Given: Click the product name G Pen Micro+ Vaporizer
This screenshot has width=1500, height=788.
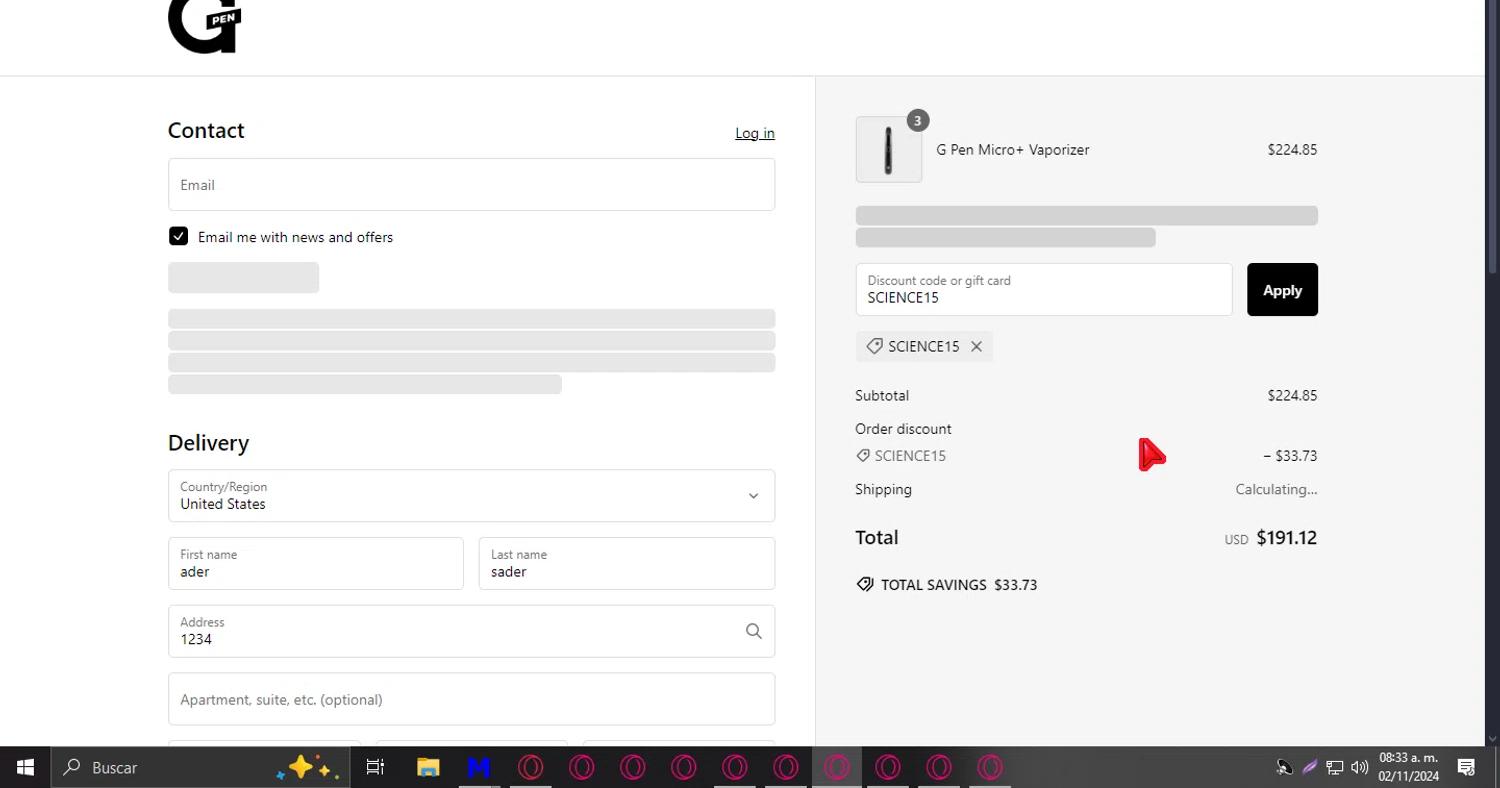Looking at the screenshot, I should pyautogui.click(x=1013, y=150).
